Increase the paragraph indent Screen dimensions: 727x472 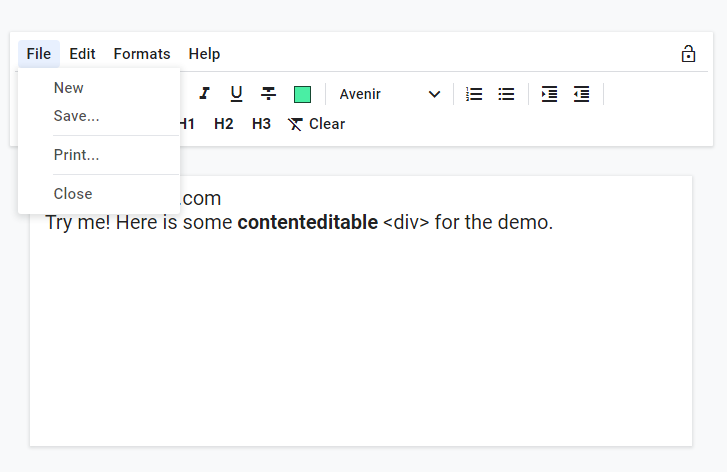pos(549,94)
